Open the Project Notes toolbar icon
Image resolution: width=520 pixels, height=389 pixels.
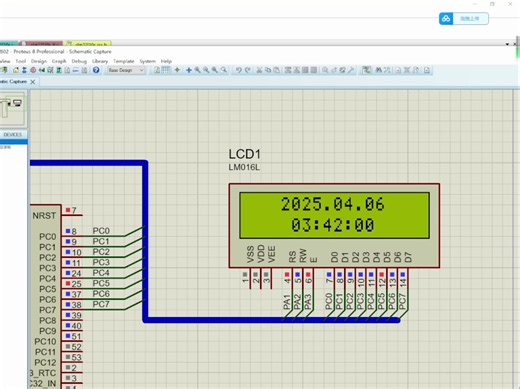[85, 70]
